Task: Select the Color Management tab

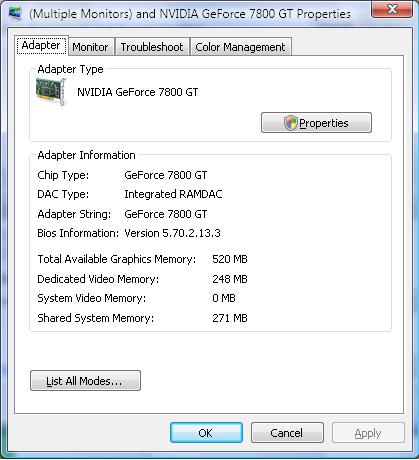Action: click(240, 47)
